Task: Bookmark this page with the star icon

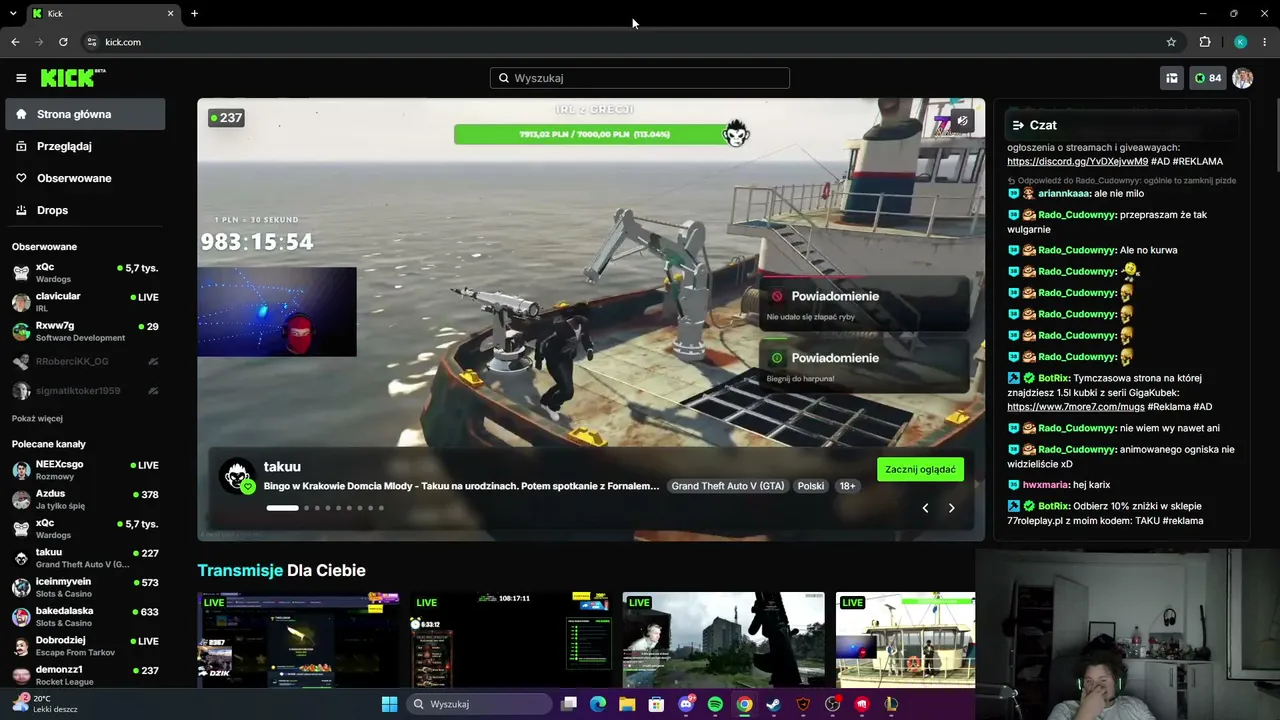Action: [x=1171, y=42]
